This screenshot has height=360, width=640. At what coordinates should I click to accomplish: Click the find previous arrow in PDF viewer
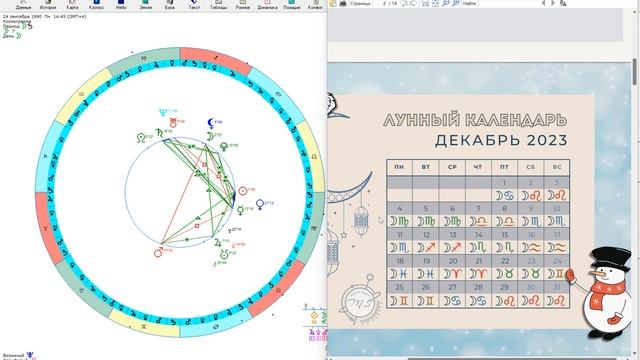click(x=543, y=3)
